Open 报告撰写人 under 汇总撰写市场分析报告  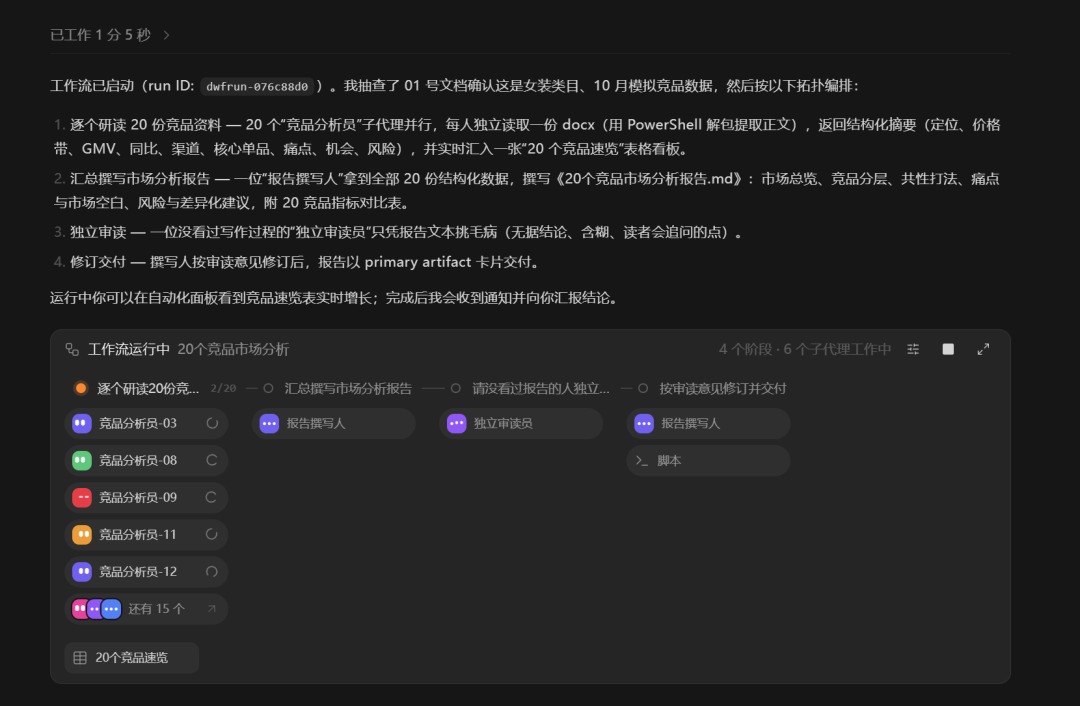333,424
